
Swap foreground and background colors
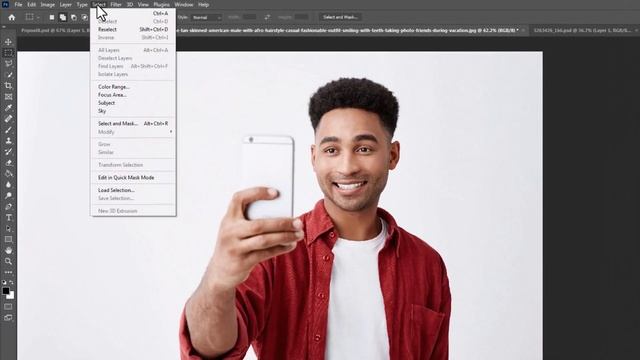[11, 282]
